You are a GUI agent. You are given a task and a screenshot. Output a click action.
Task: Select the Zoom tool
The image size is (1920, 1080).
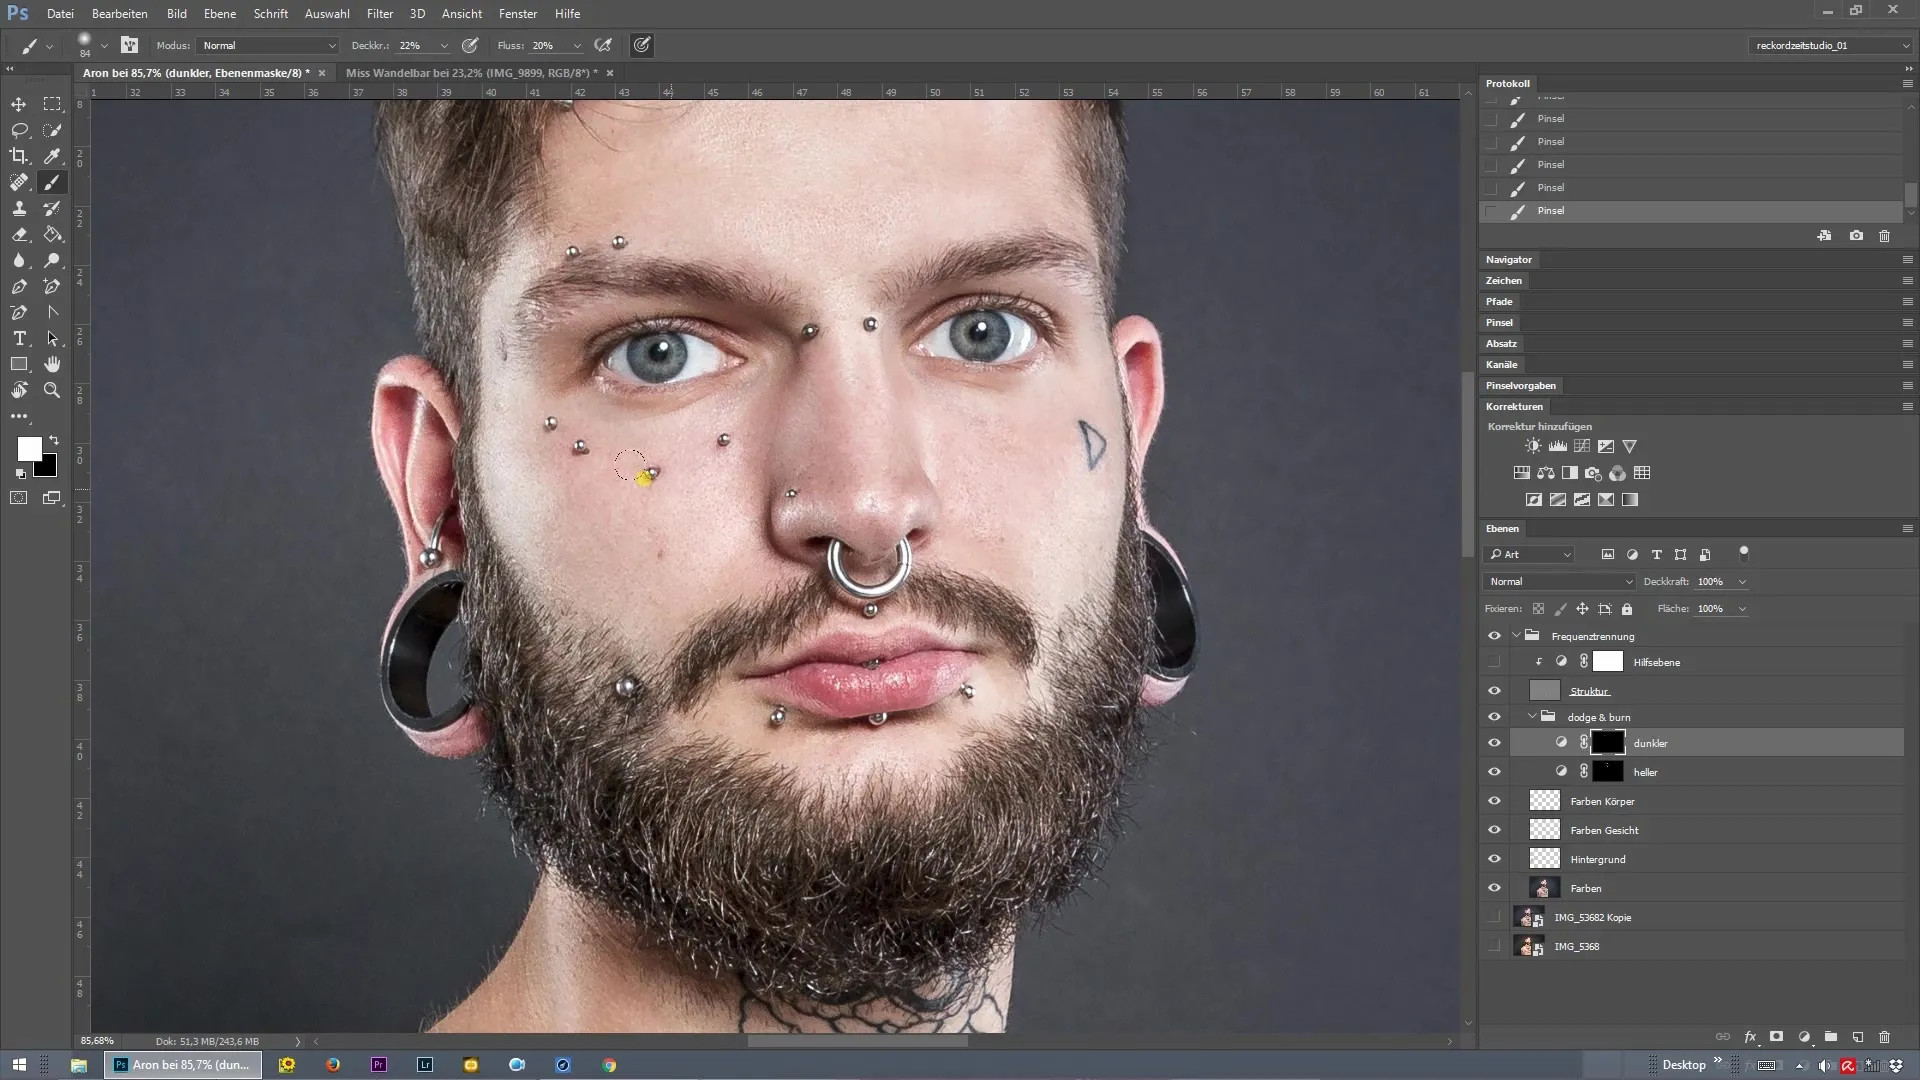tap(52, 390)
